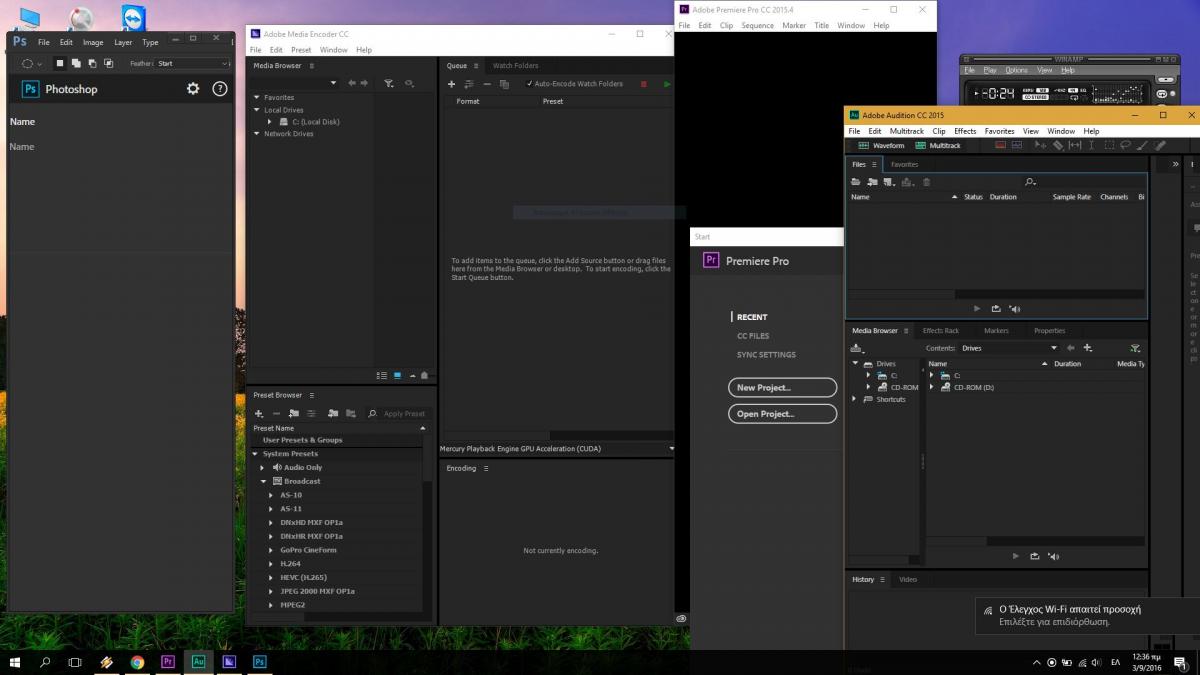Click the Open Project... button in Premiere Pro
1200x675 pixels.
pos(782,414)
